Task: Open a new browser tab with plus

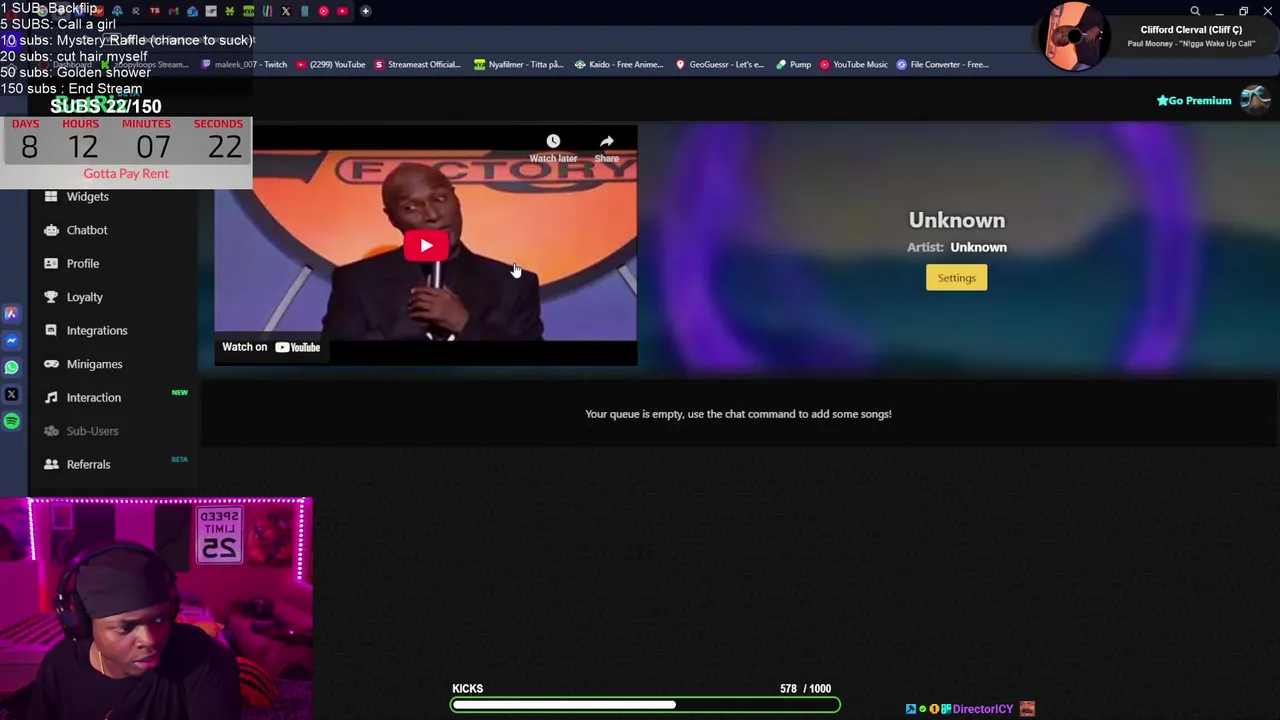Action: point(365,11)
